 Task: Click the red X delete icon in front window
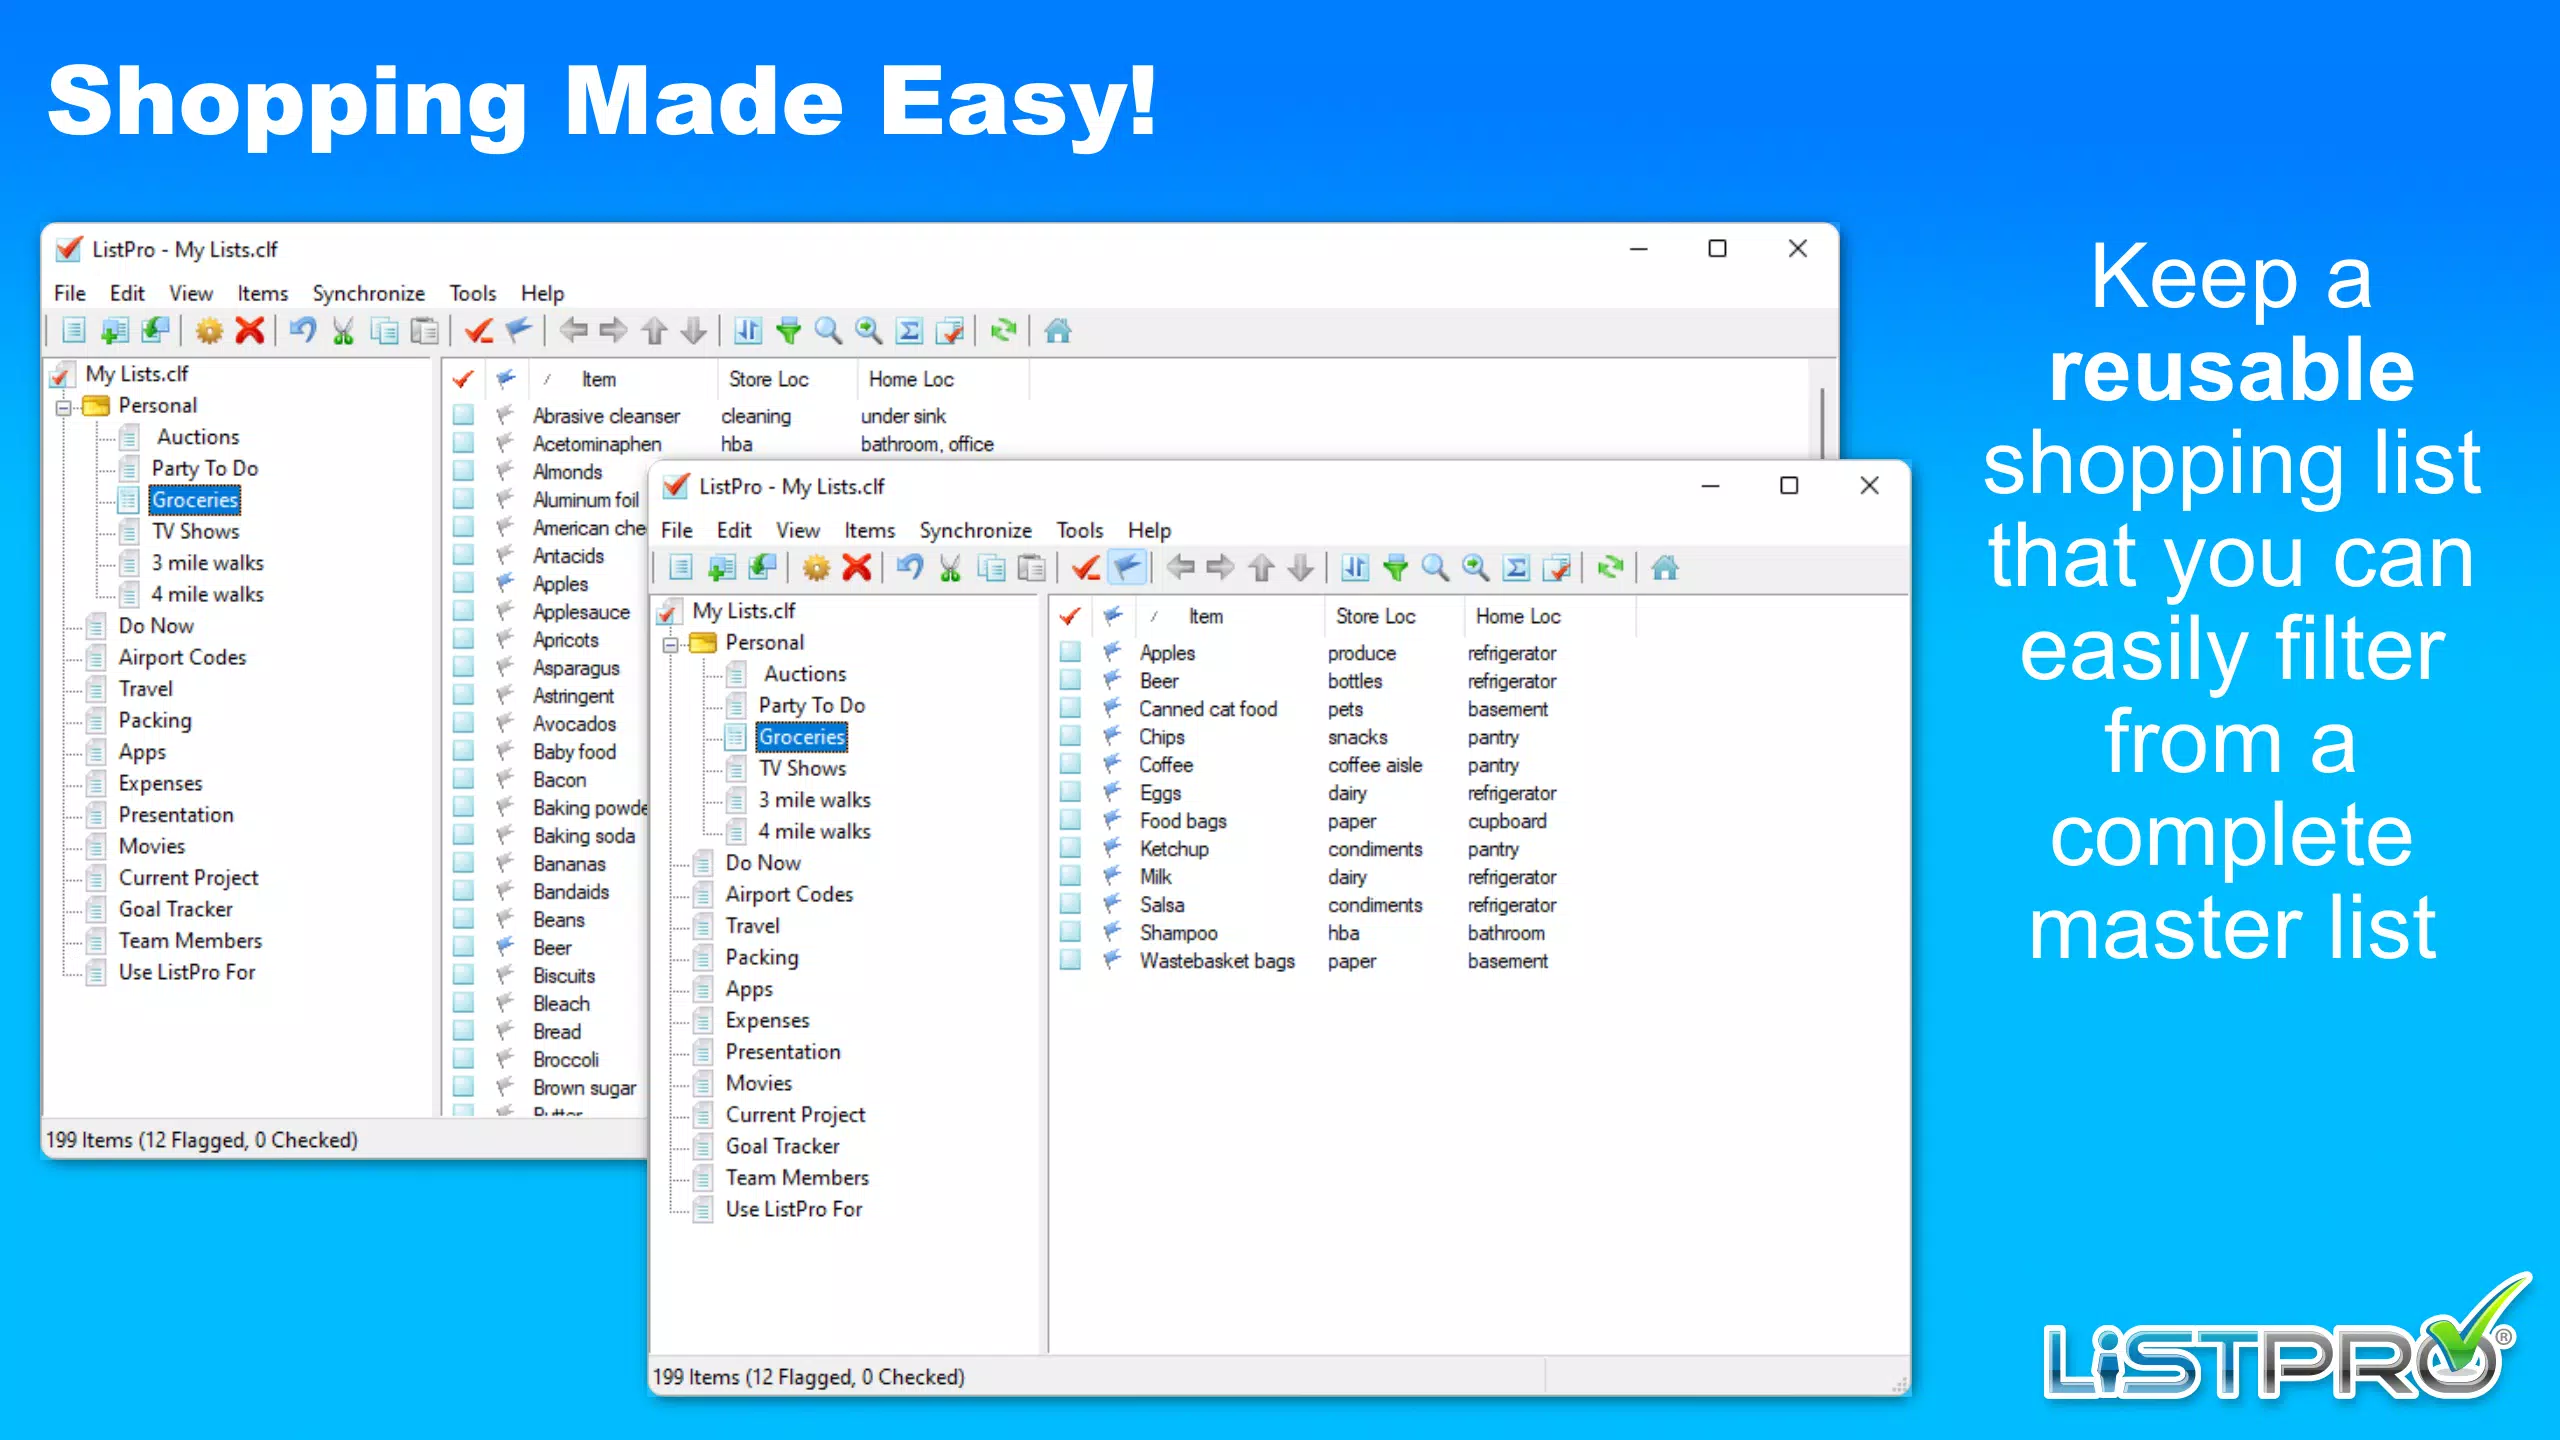(x=857, y=567)
